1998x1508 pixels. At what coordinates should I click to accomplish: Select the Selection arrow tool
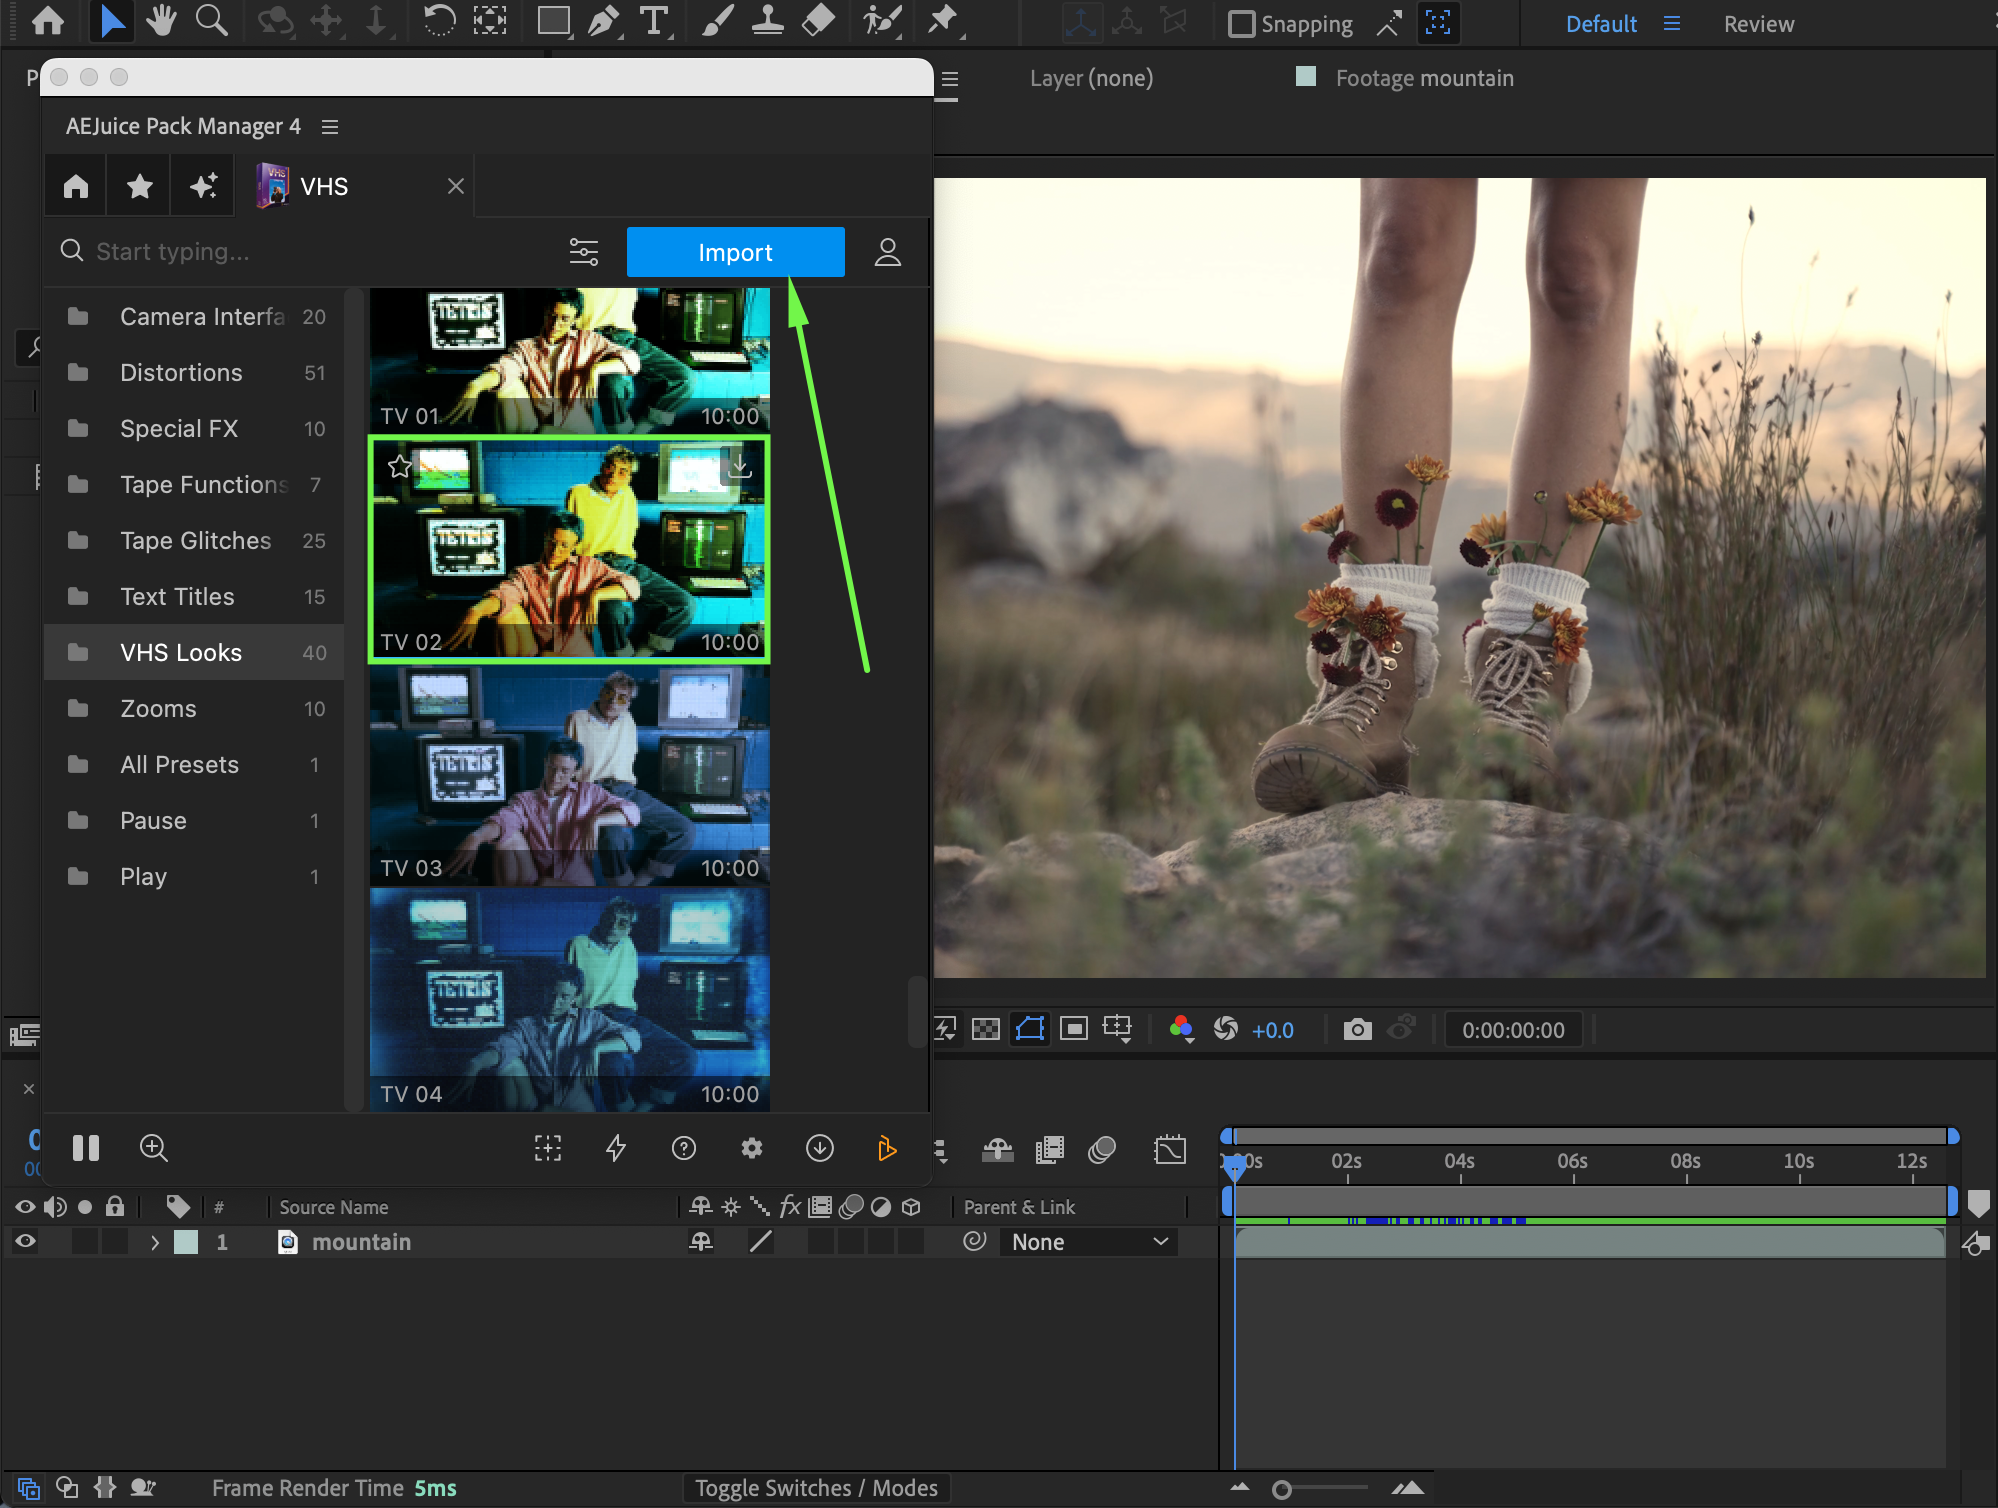tap(112, 21)
